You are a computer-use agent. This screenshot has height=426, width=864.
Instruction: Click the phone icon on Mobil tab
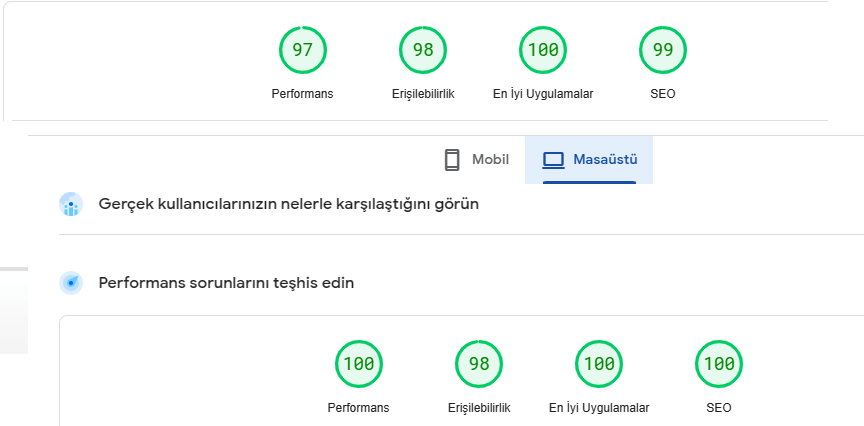click(452, 160)
